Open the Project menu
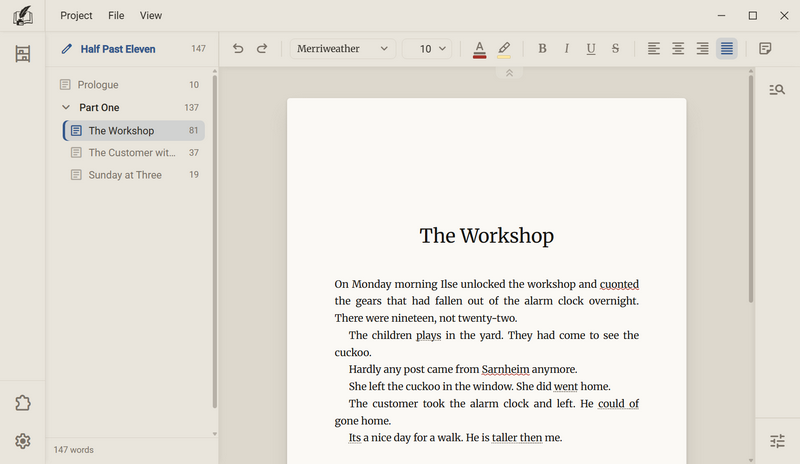 pos(76,15)
